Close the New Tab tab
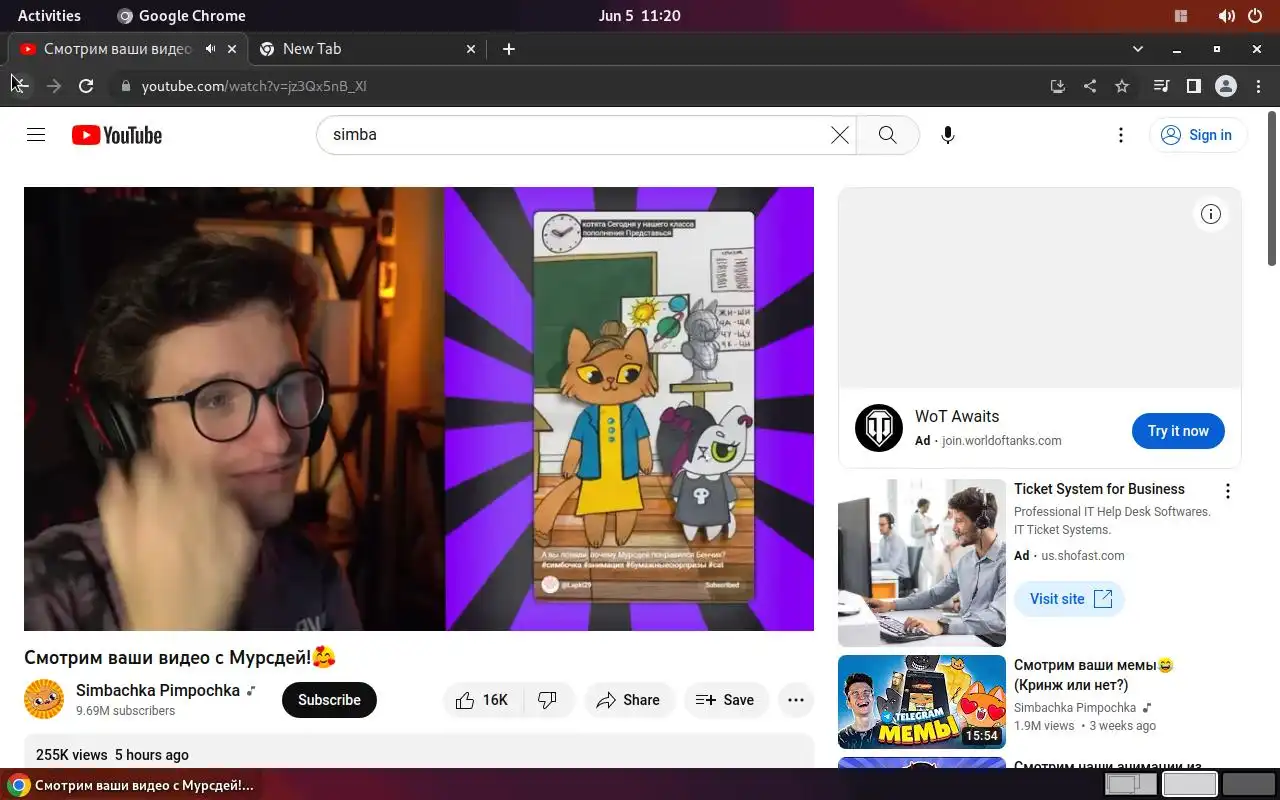The height and width of the screenshot is (800, 1280). pos(472,48)
